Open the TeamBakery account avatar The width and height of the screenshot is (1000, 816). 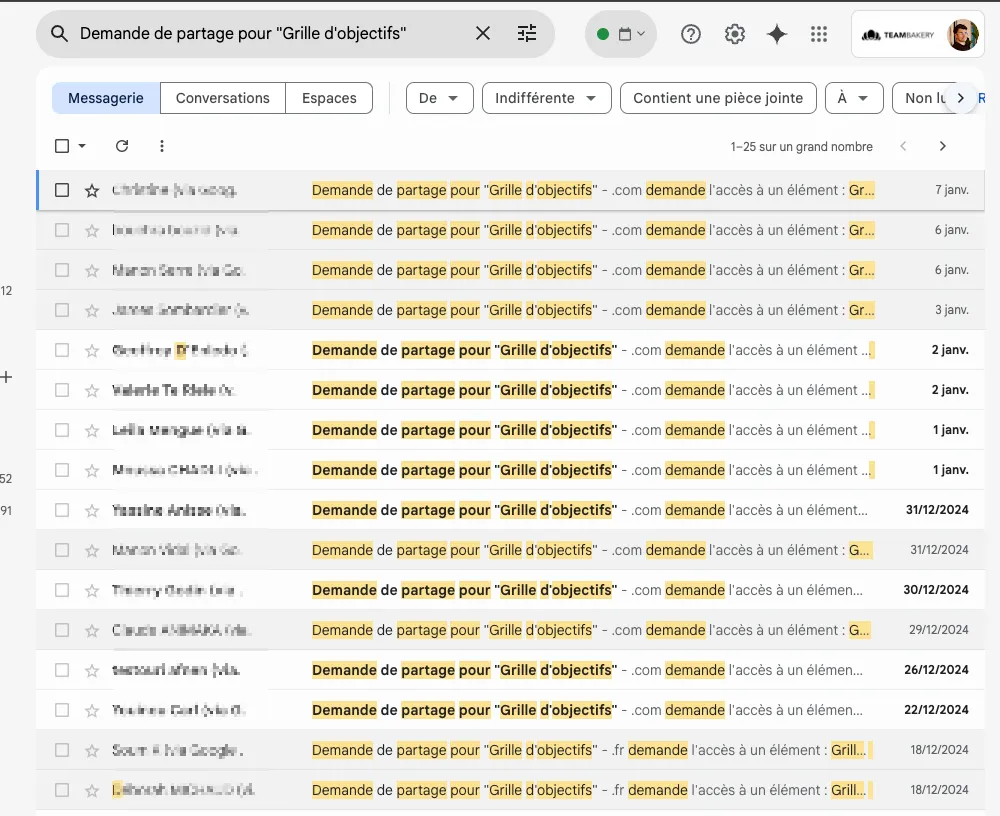point(962,34)
